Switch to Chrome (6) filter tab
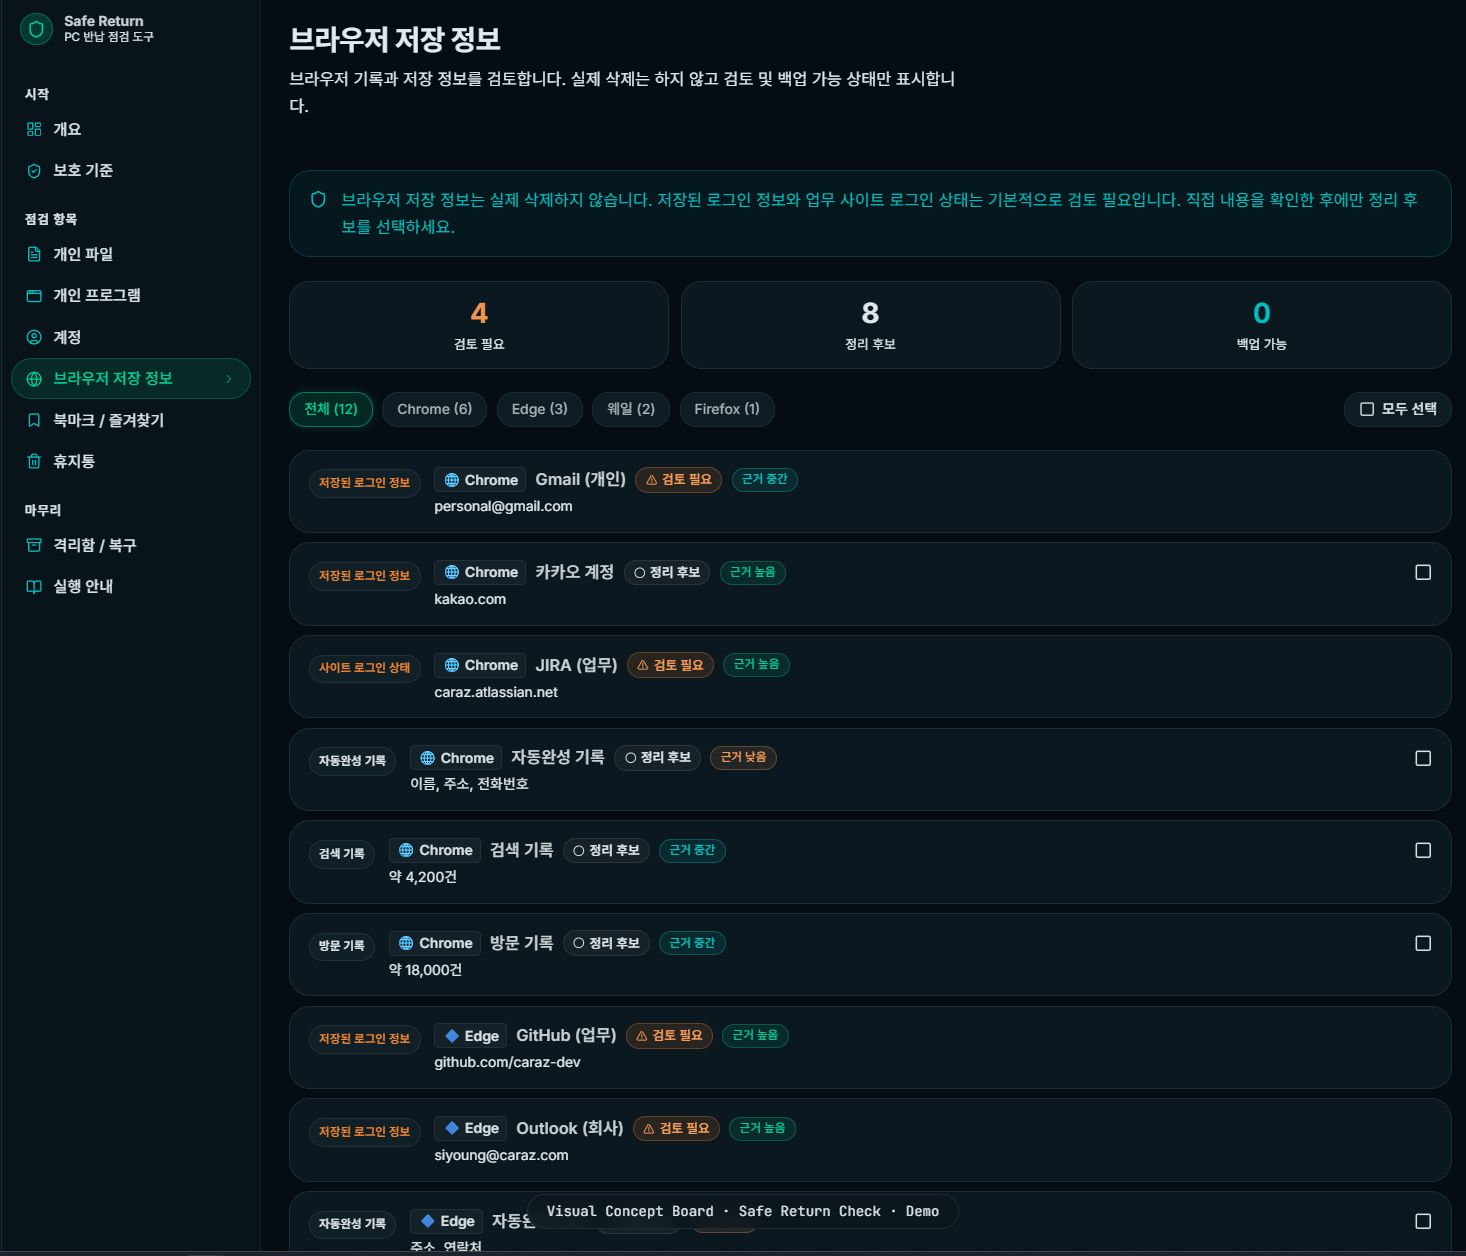The width and height of the screenshot is (1466, 1256). click(434, 409)
